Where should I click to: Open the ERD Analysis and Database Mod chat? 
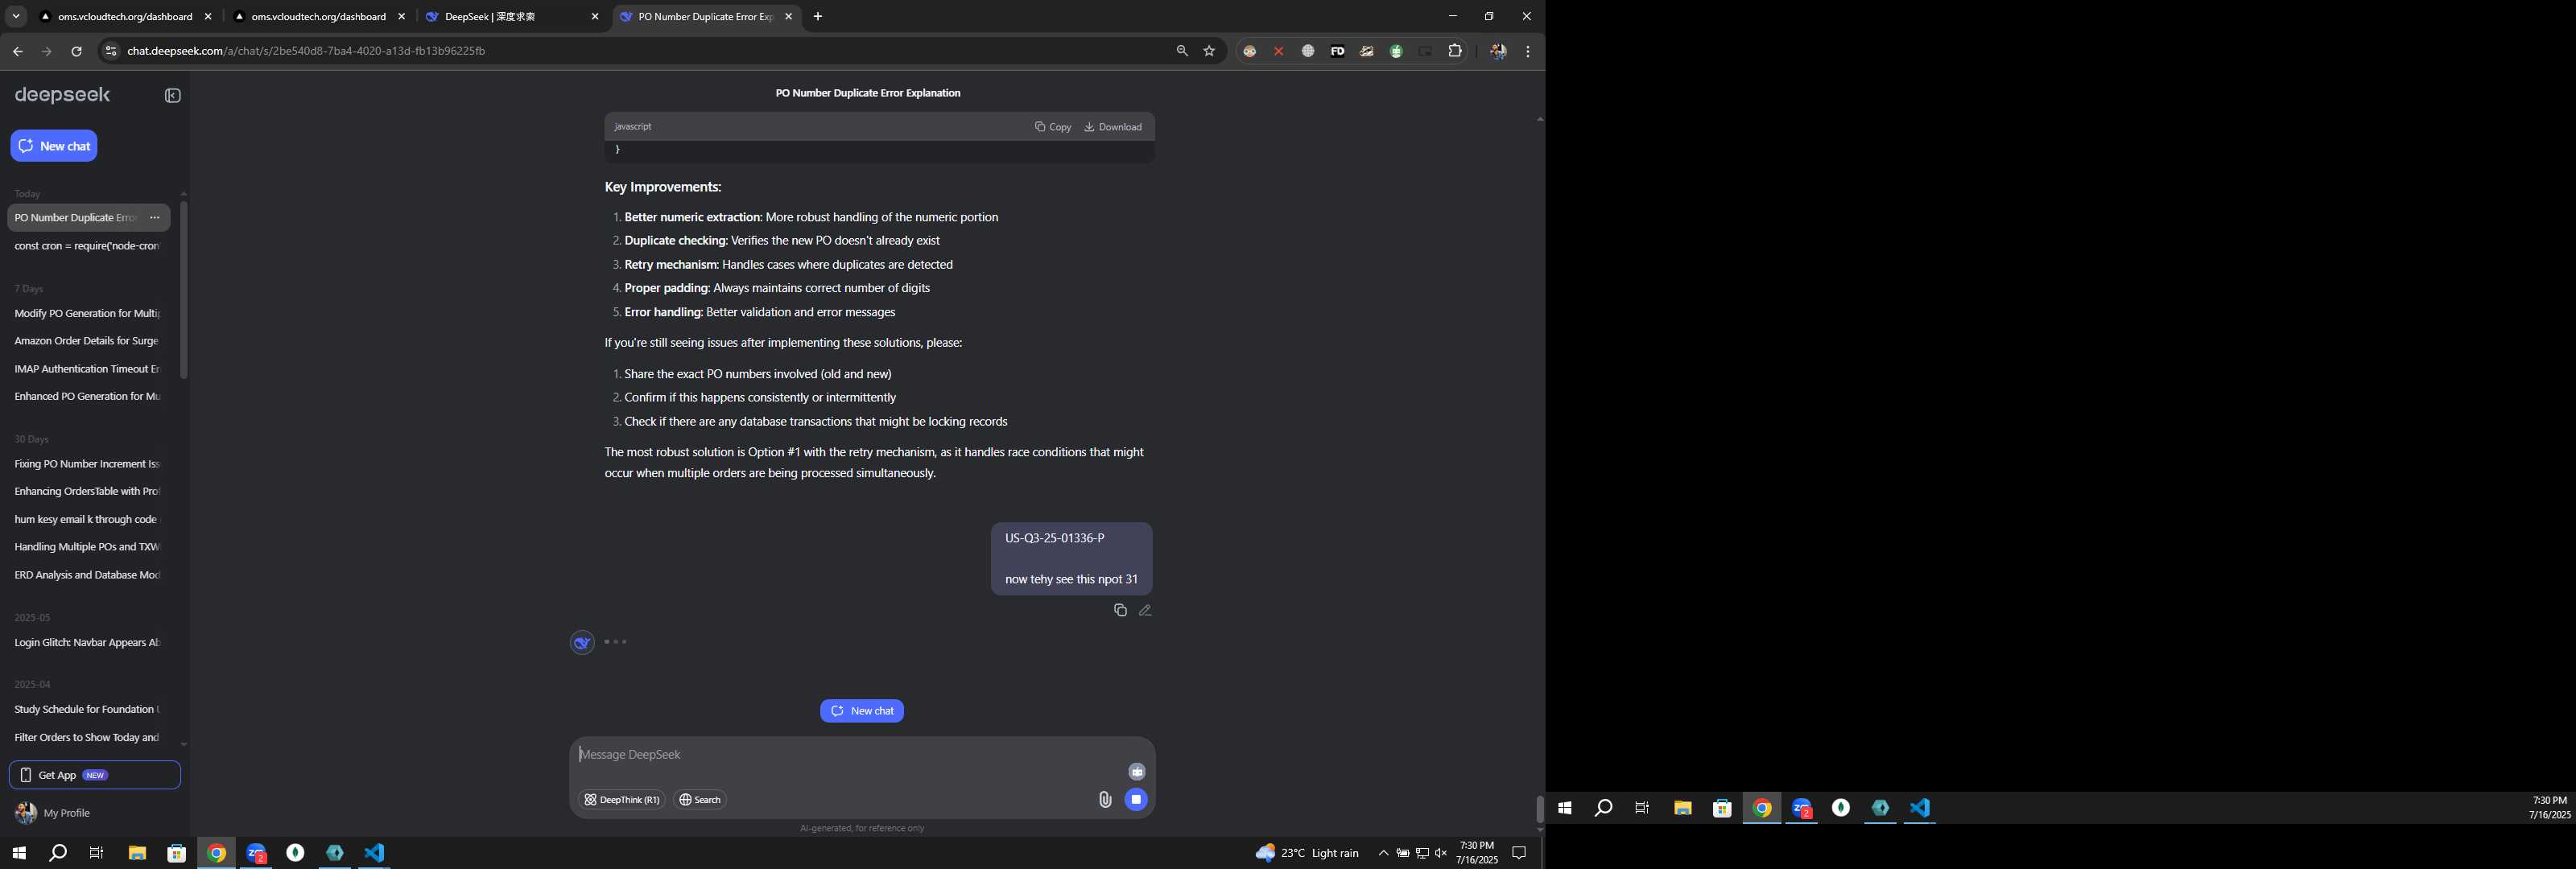tap(88, 575)
